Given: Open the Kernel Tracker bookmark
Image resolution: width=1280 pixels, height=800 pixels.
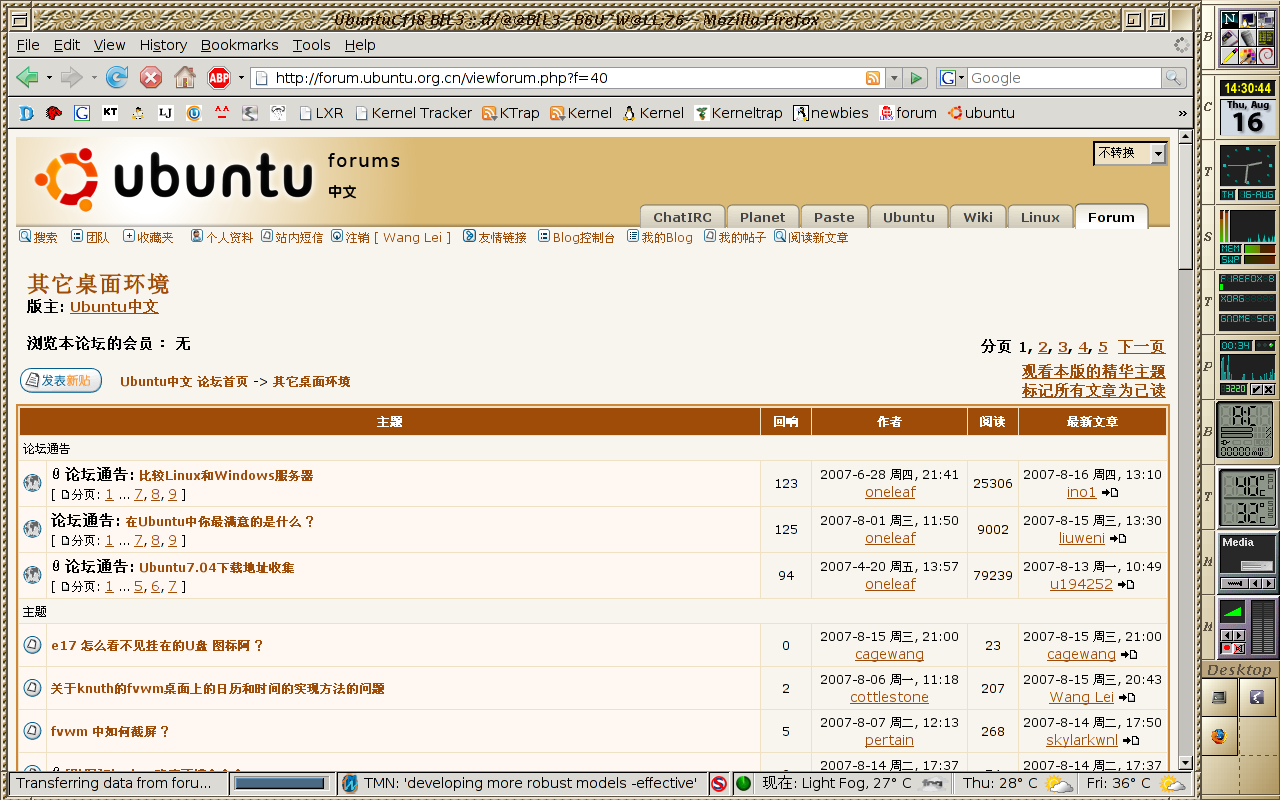Looking at the screenshot, I should 413,113.
